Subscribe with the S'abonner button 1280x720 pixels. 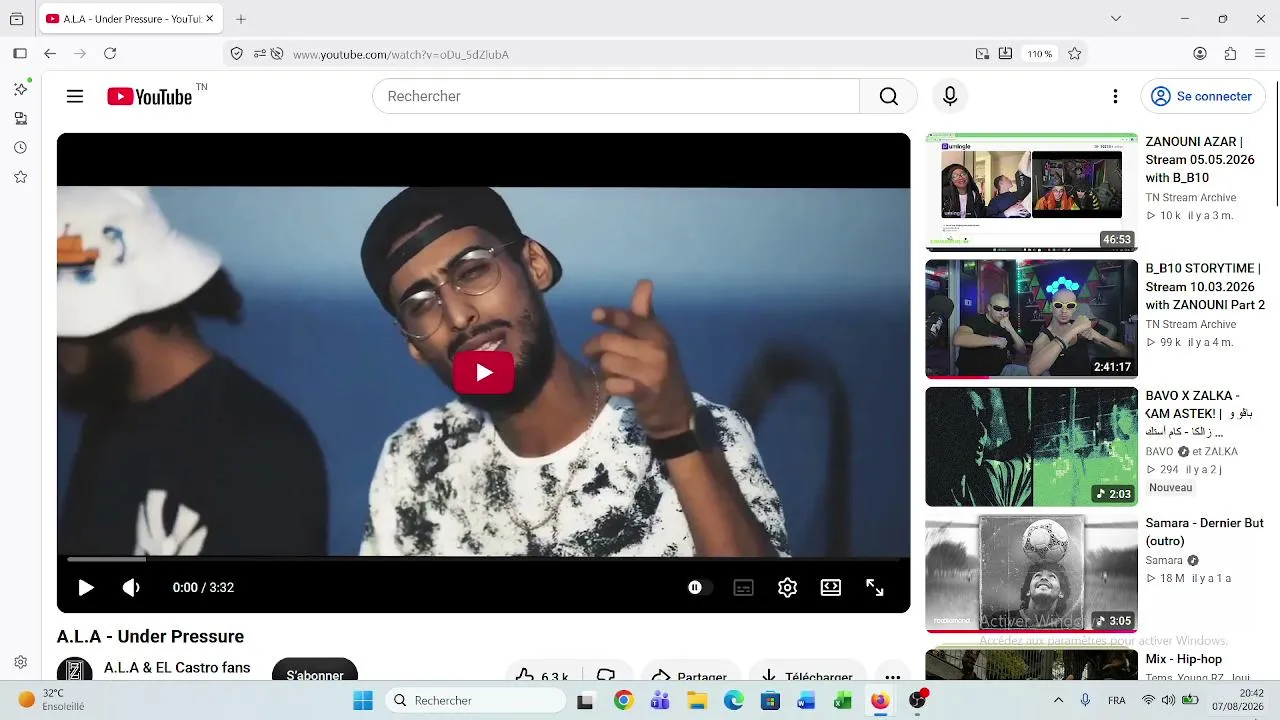coord(315,673)
